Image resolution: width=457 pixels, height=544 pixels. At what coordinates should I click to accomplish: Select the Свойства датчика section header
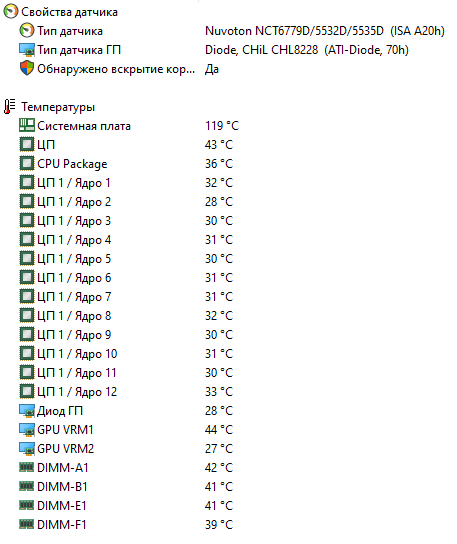pos(69,12)
